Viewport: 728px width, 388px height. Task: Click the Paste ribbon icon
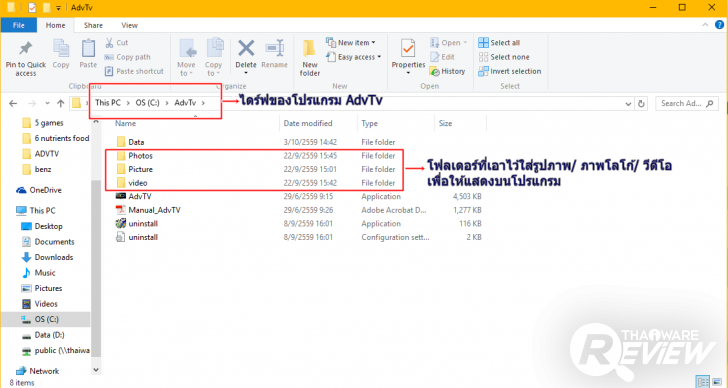click(x=88, y=48)
